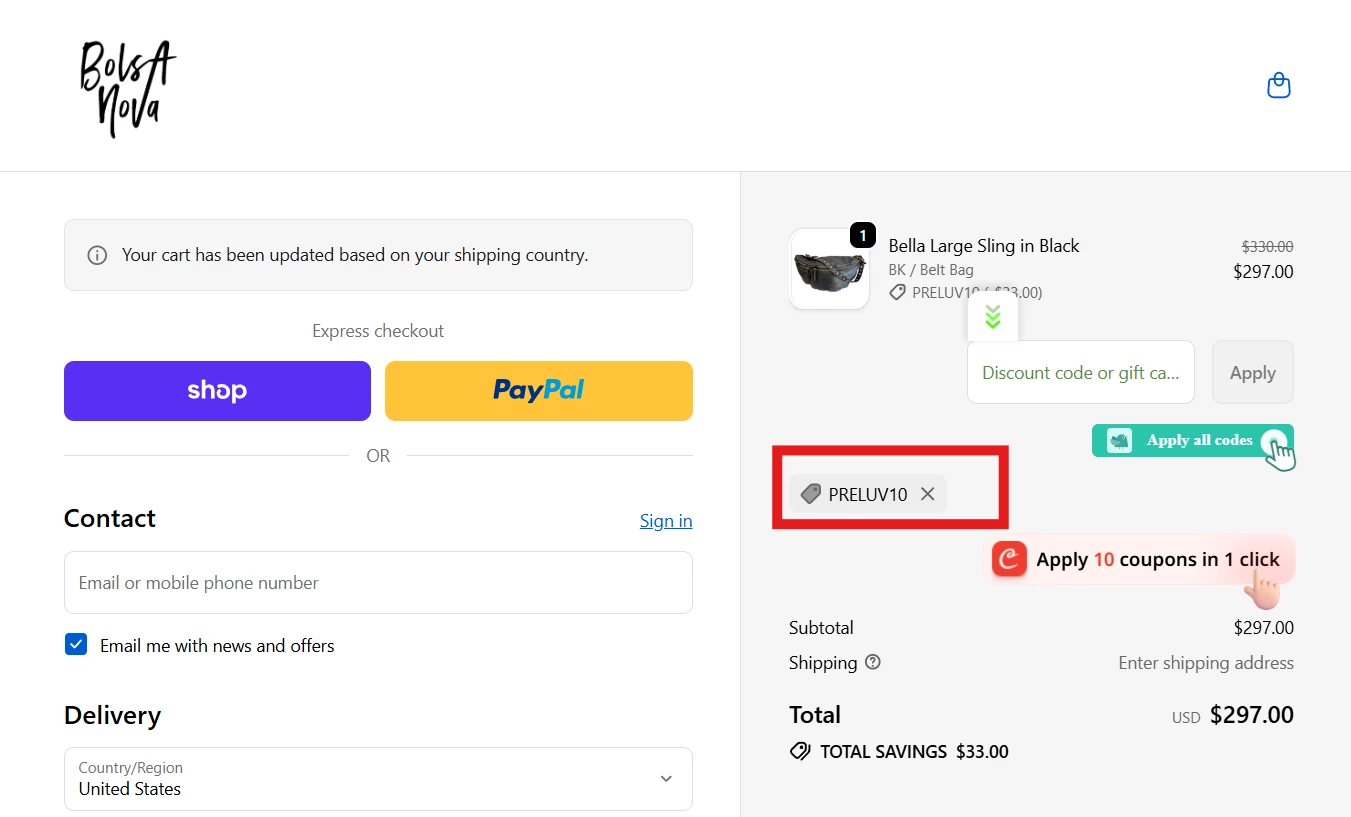
Task: Remove the PRELUV10 discount code
Action: coord(928,494)
